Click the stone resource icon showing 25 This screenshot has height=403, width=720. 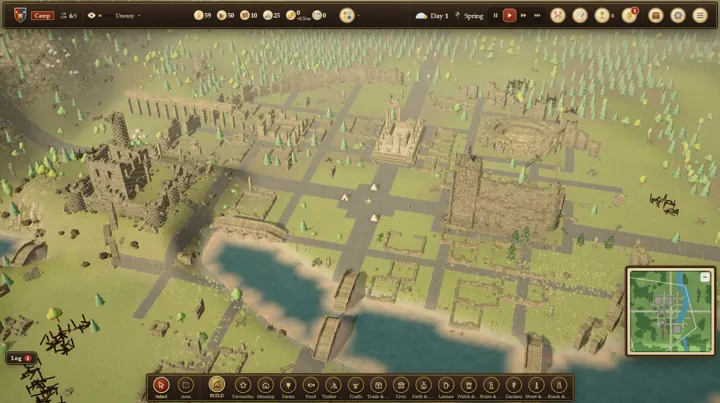268,16
